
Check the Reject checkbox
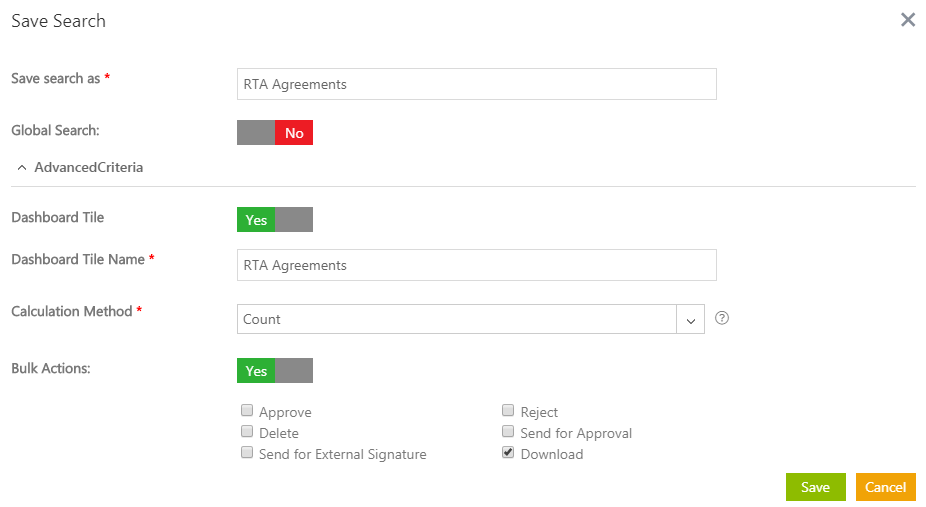[x=508, y=411]
